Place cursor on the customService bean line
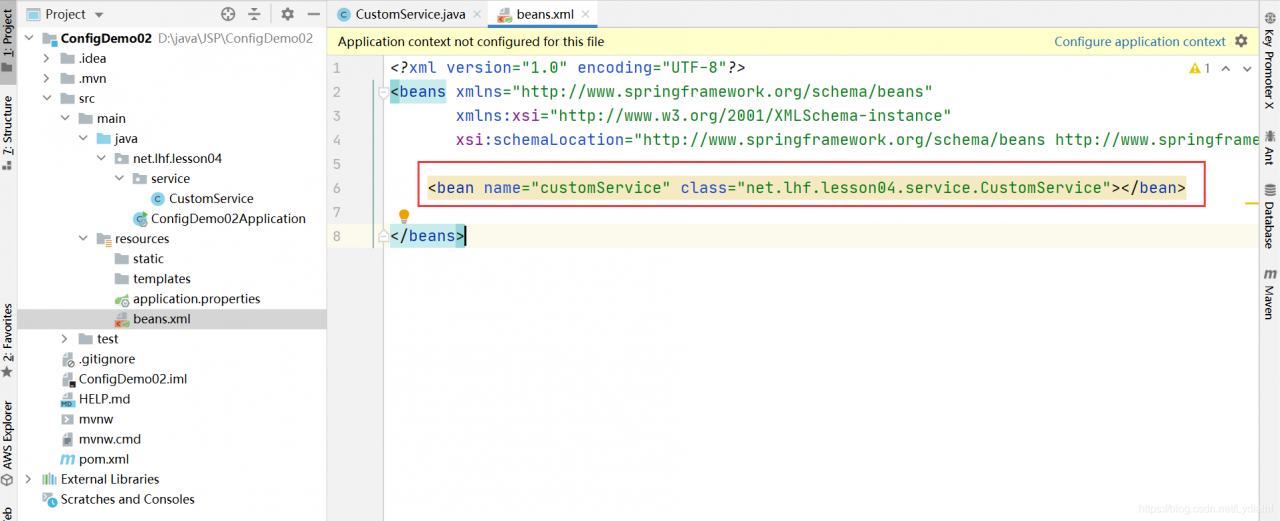This screenshot has width=1280, height=521. point(806,188)
